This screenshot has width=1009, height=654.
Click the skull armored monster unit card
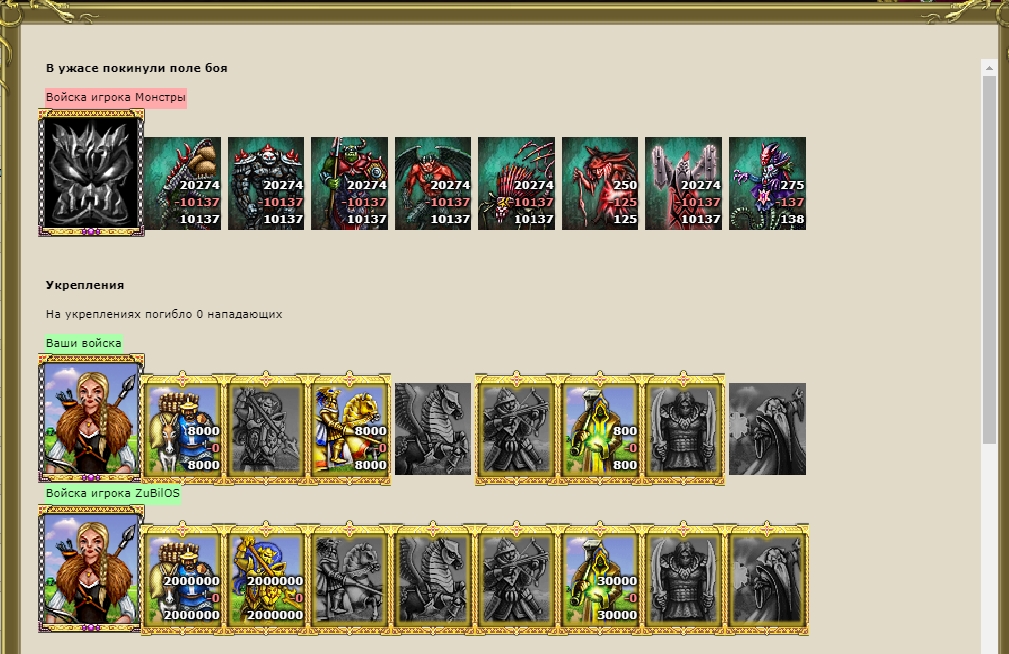tap(266, 183)
